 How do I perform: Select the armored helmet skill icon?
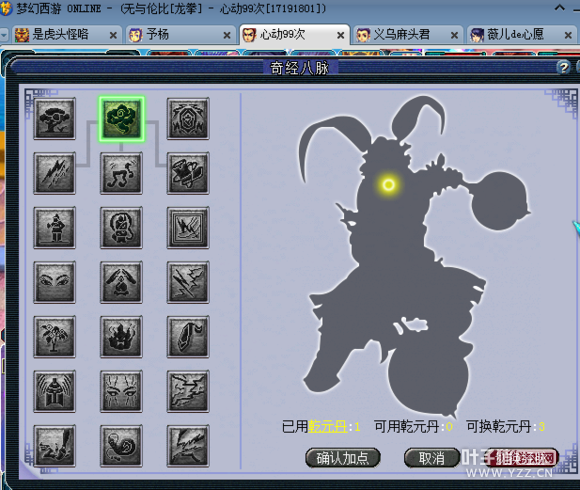54,391
